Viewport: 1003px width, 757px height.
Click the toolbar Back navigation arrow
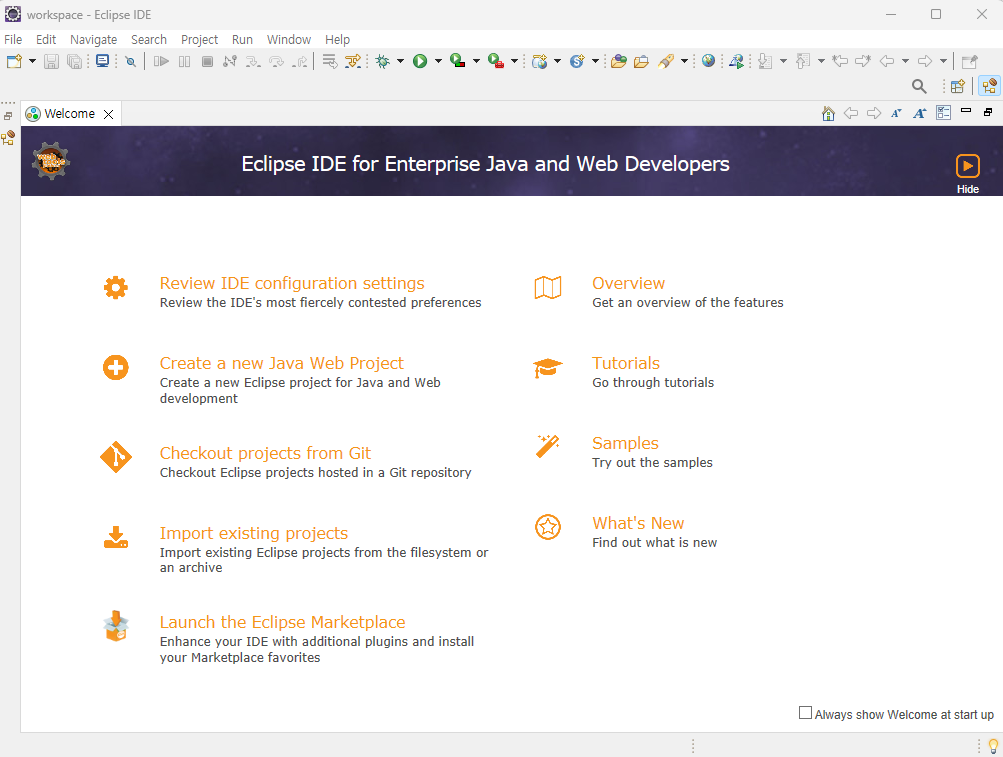887,61
